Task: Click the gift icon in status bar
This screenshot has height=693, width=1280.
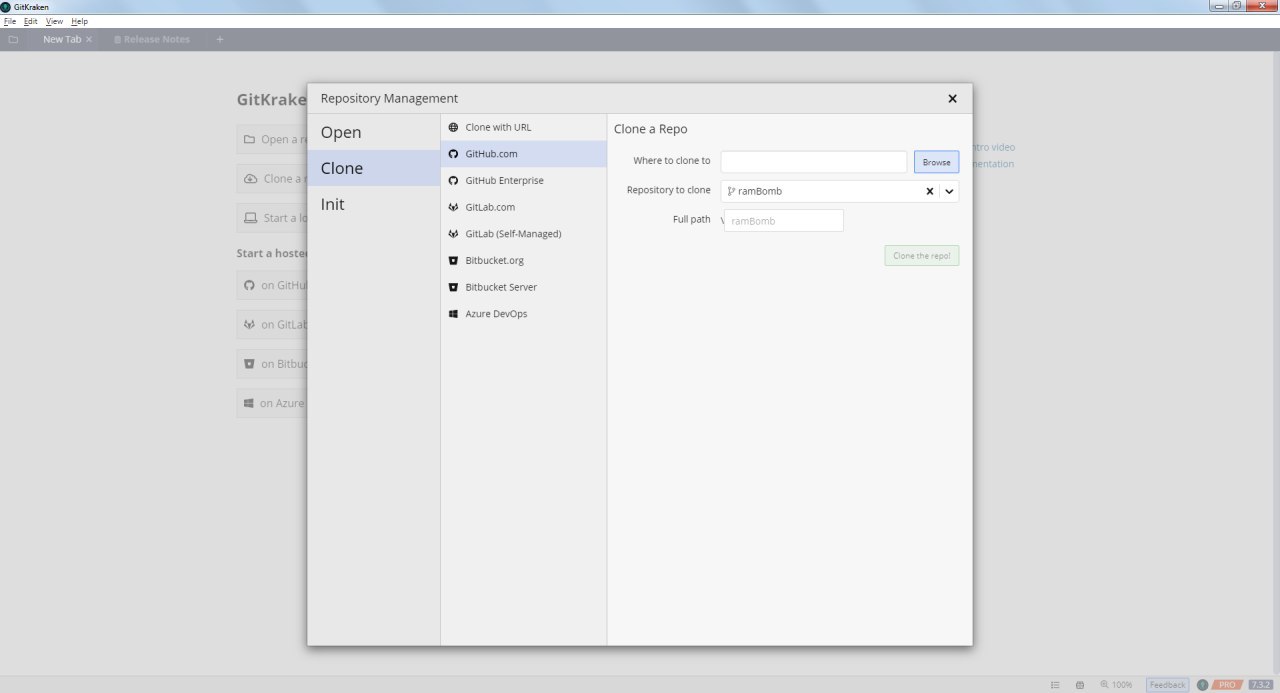Action: point(1080,685)
